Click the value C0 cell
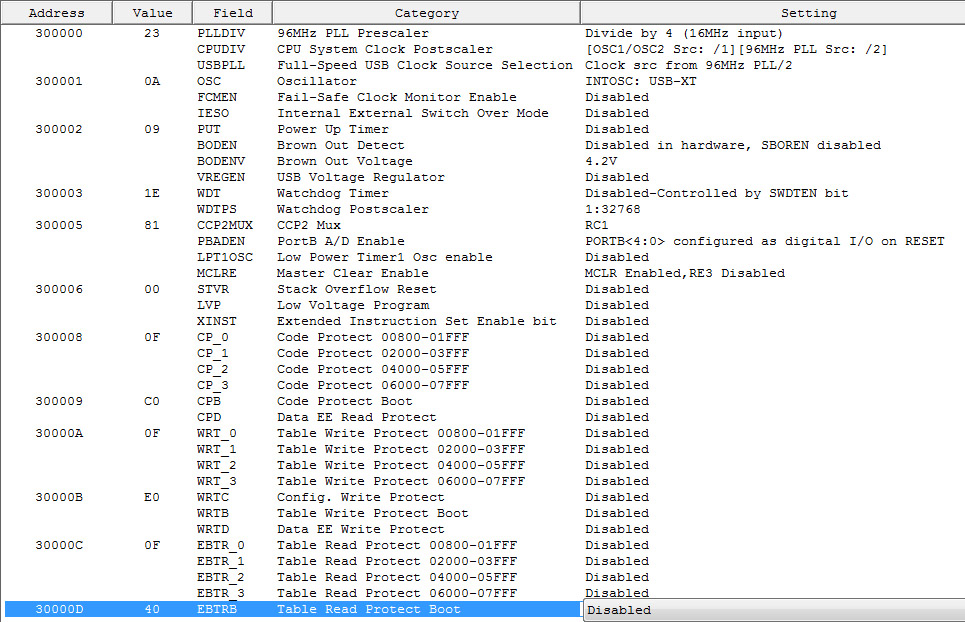This screenshot has width=965, height=622. (152, 401)
